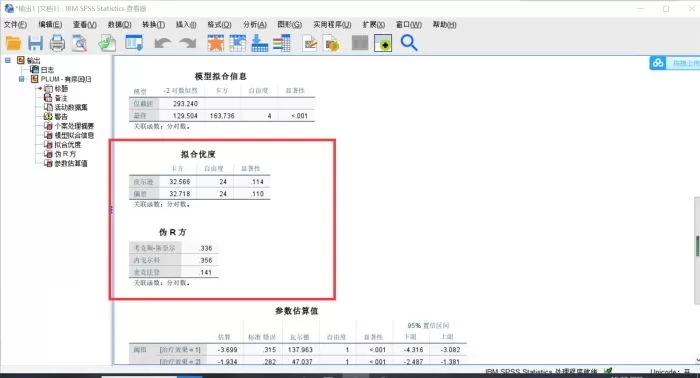Open file using the folder icon
Viewport: 700px width, 378px height.
13,43
